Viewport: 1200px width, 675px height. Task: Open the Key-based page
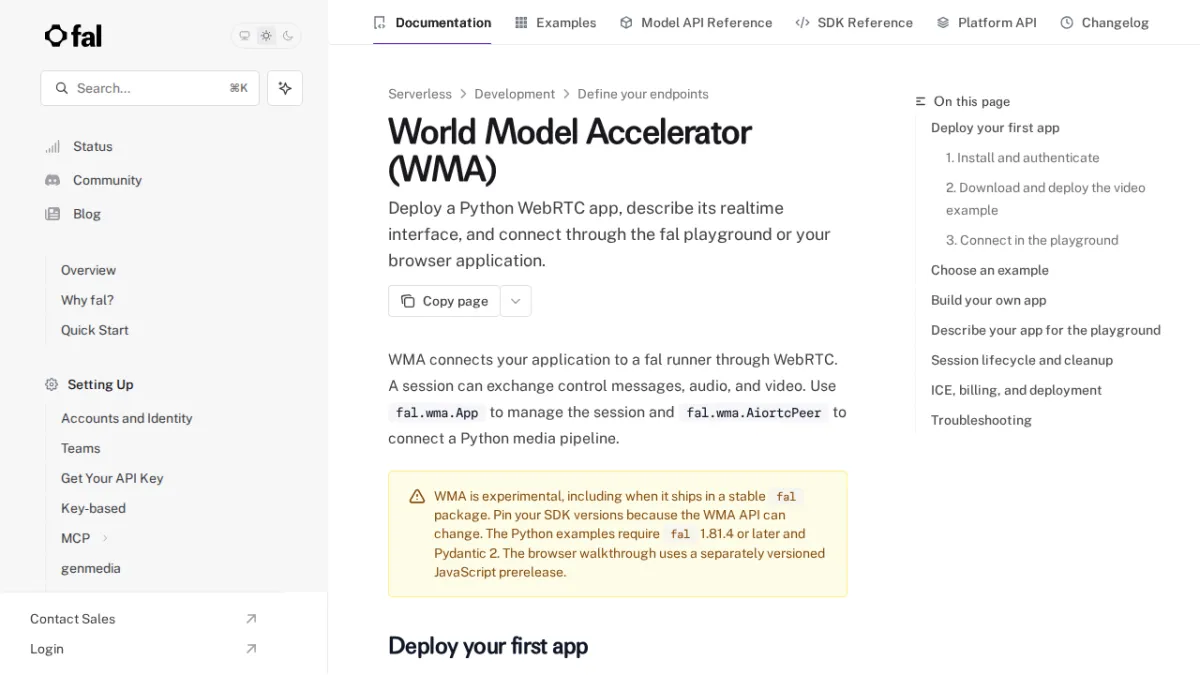point(93,508)
